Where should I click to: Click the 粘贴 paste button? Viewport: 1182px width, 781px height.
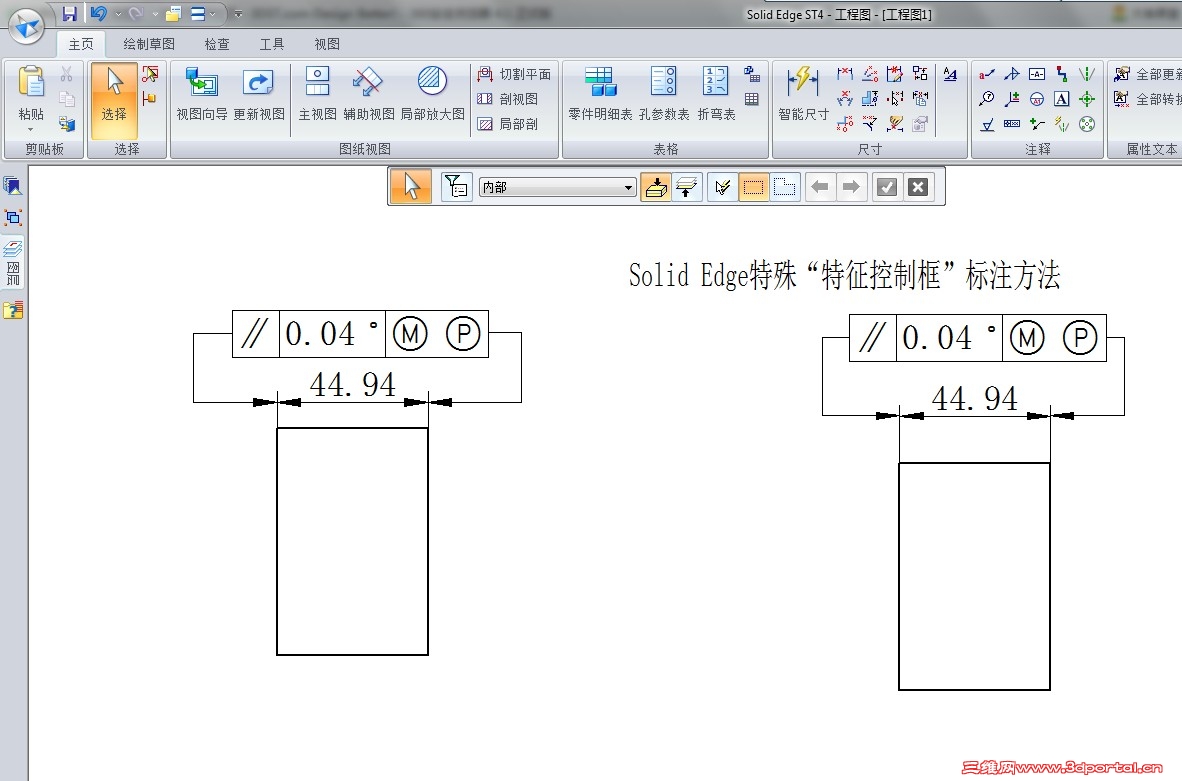click(32, 92)
